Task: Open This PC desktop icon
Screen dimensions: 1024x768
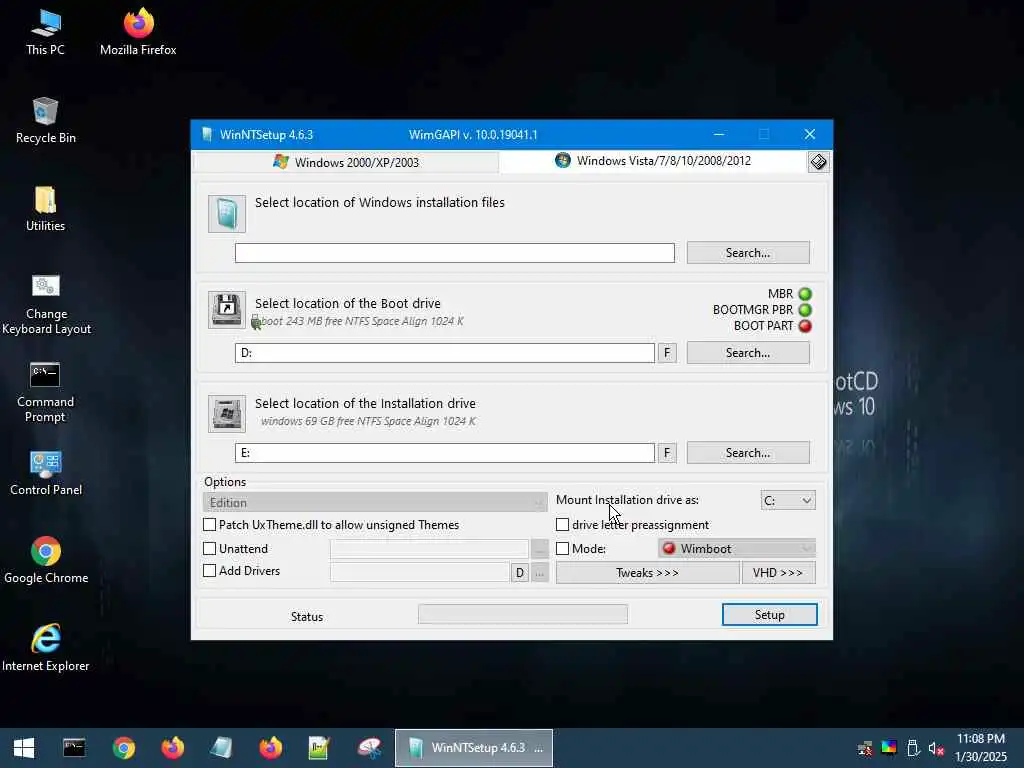Action: [x=45, y=33]
